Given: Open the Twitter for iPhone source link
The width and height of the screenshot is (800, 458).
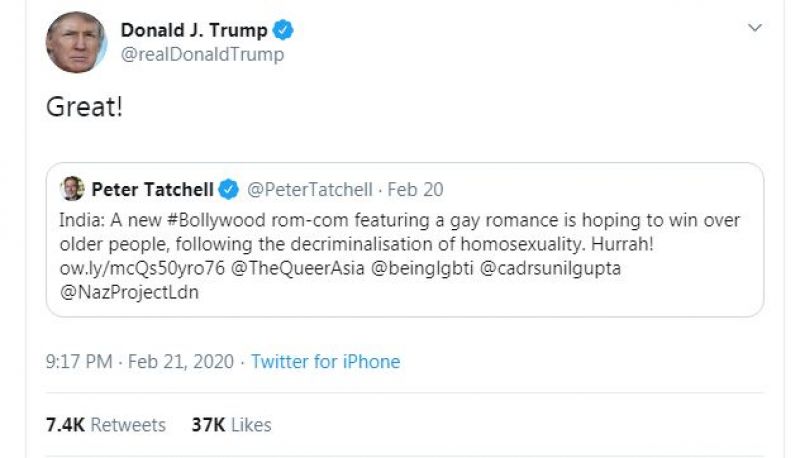Looking at the screenshot, I should pos(325,362).
